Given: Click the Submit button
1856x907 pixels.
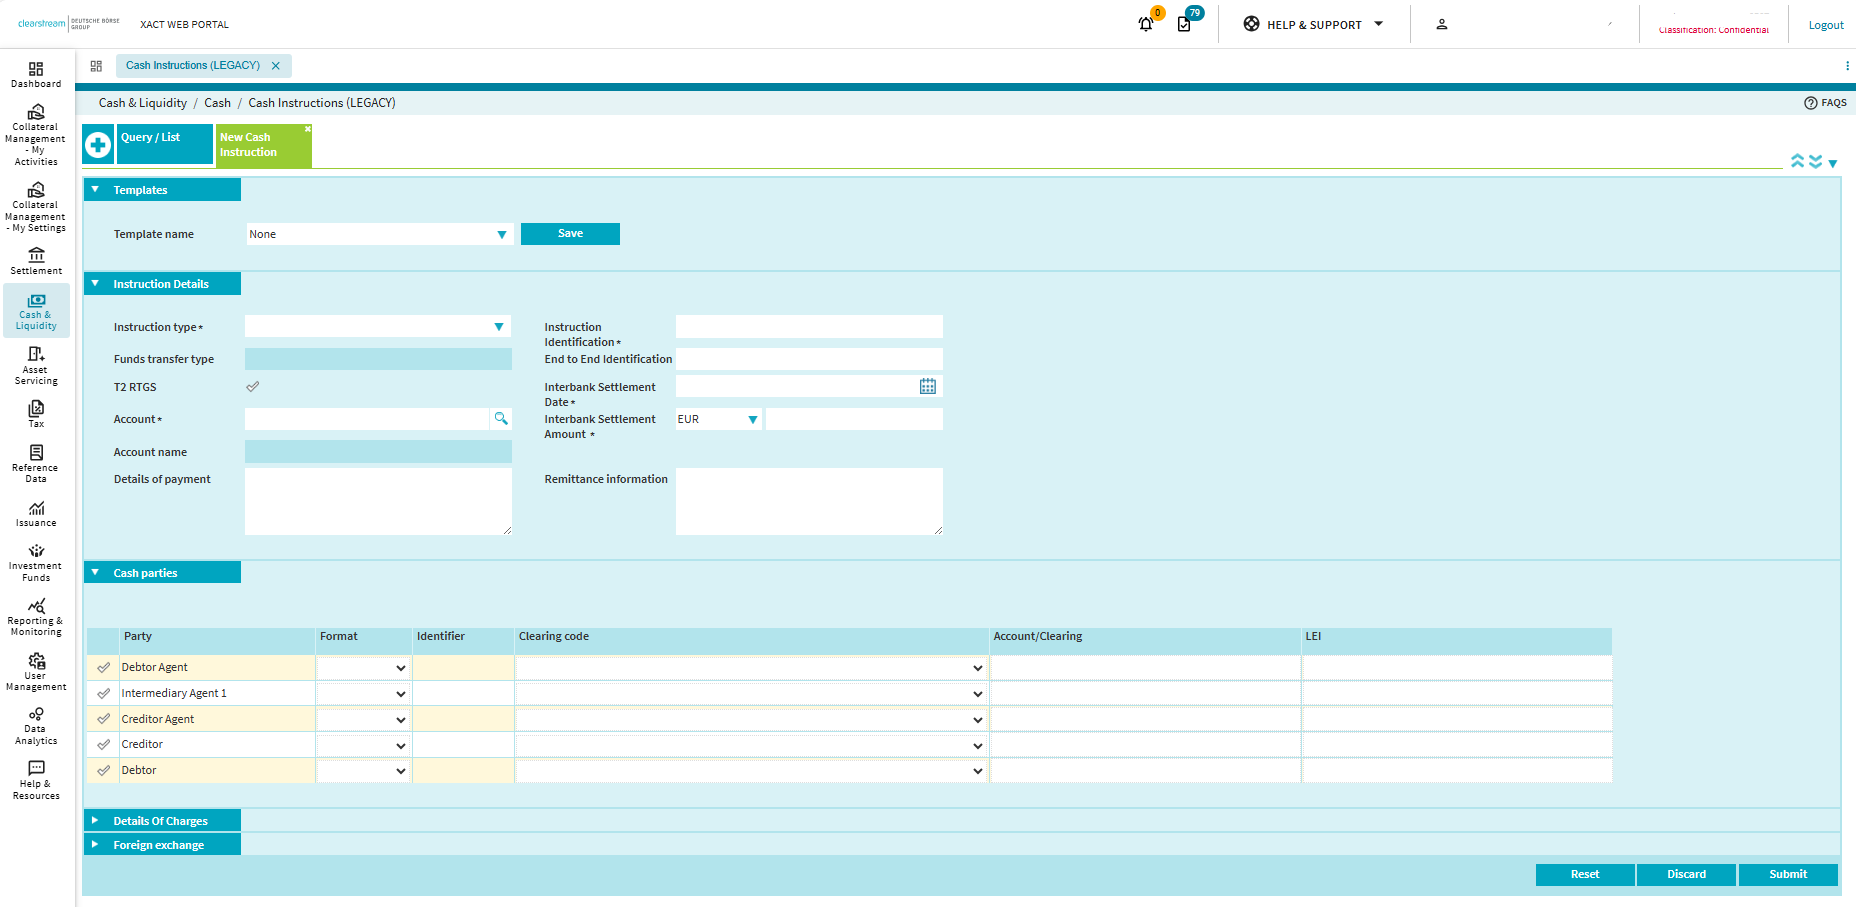Looking at the screenshot, I should click(1788, 873).
